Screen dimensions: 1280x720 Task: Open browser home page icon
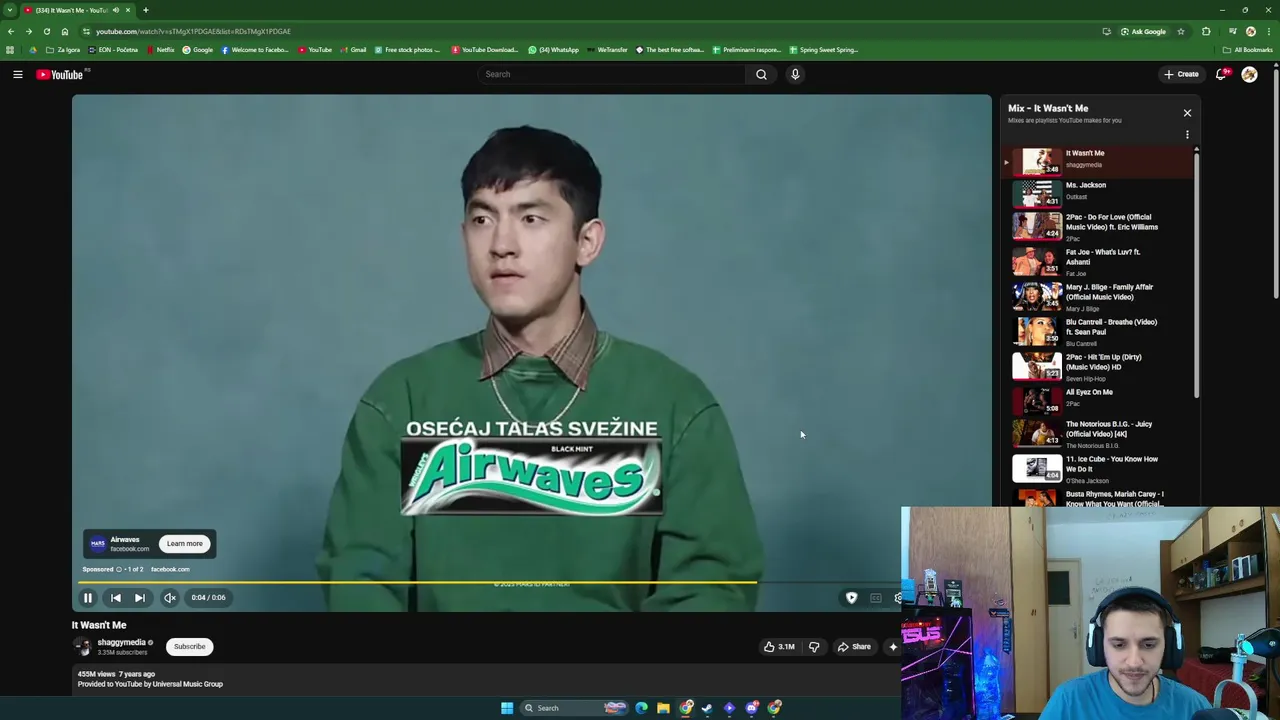pos(65,32)
